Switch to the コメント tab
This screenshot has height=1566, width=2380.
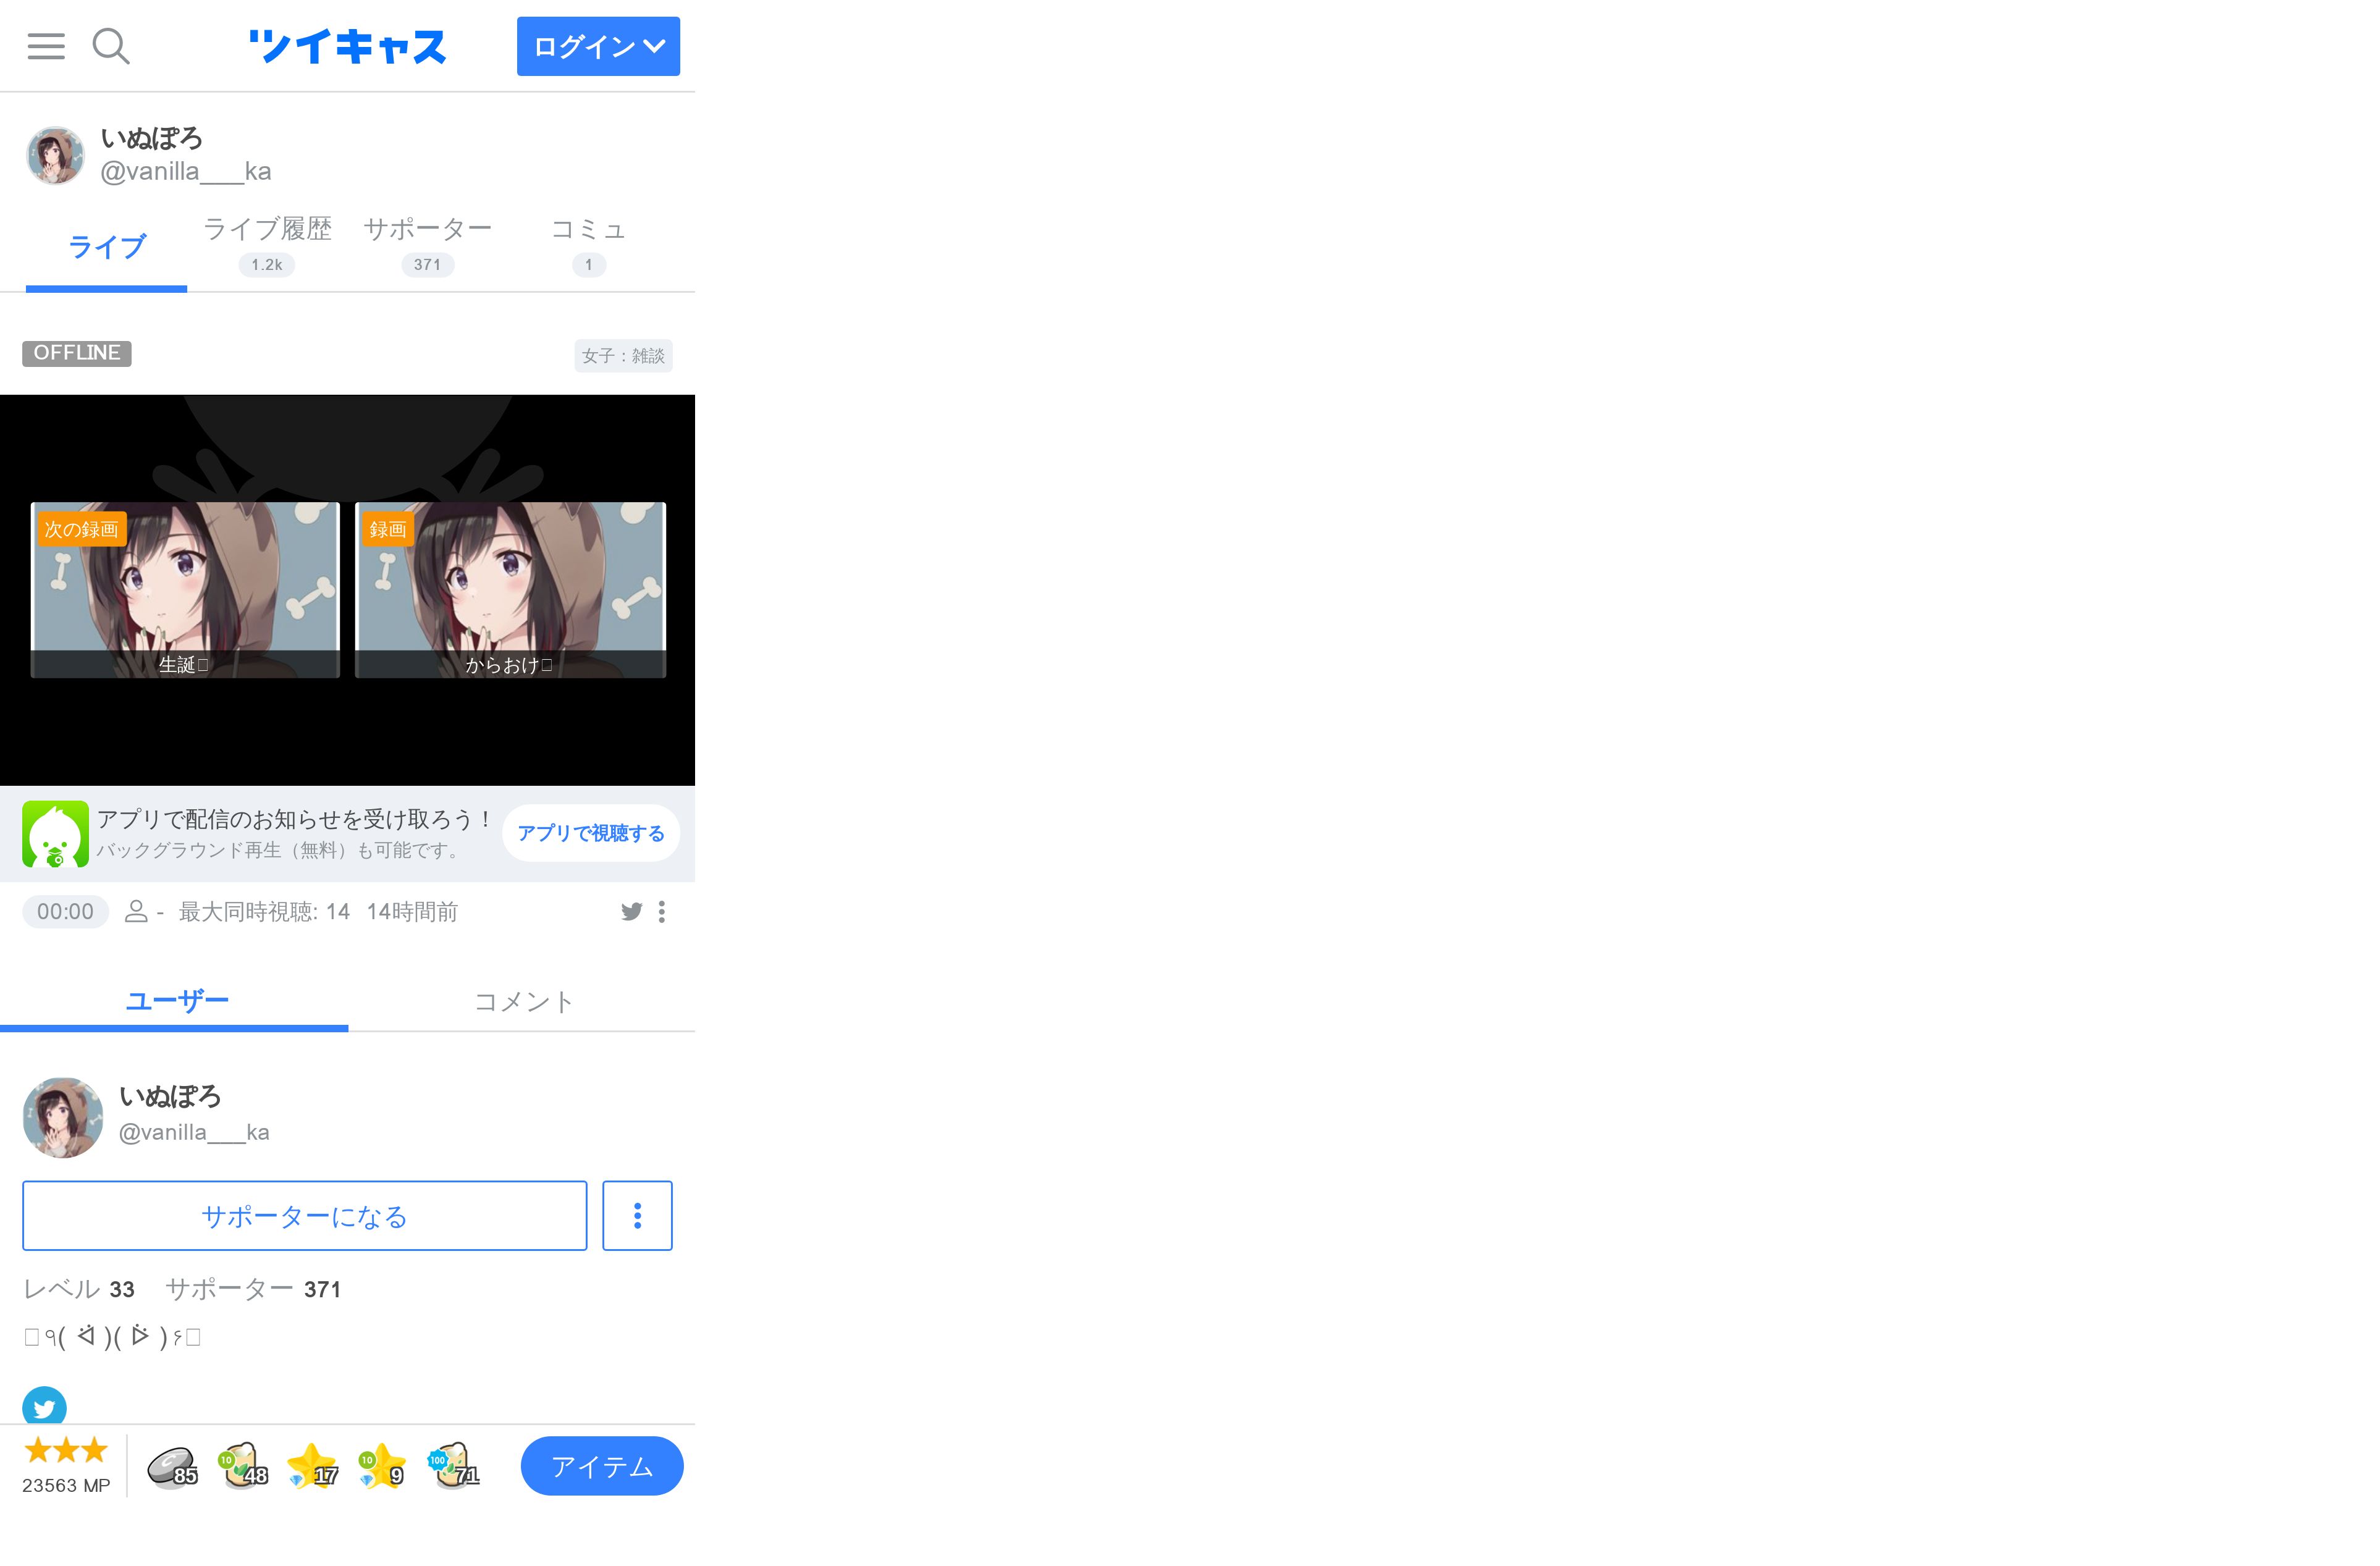pos(523,1001)
